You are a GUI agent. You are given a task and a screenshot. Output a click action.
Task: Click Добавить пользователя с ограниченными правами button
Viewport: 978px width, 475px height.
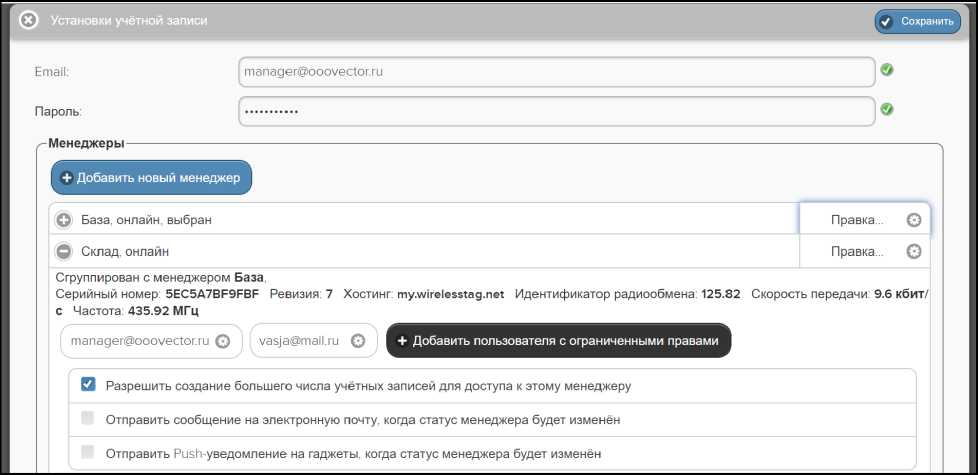point(558,340)
